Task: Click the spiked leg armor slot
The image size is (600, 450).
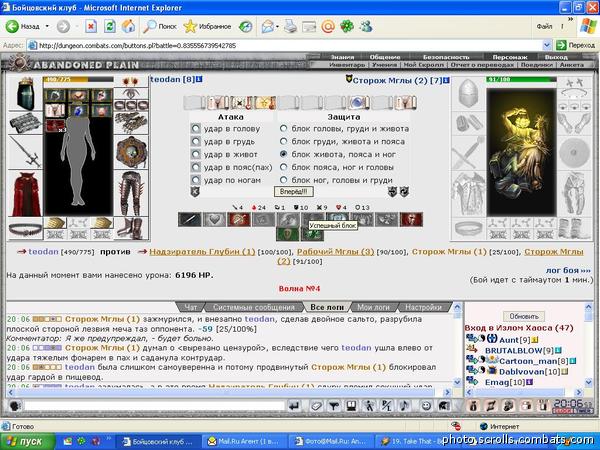Action: click(131, 193)
